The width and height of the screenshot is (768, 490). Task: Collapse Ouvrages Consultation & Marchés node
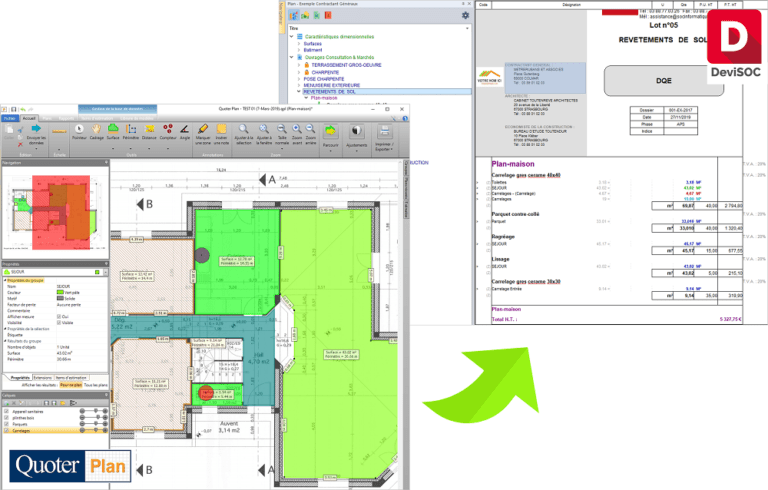click(292, 57)
